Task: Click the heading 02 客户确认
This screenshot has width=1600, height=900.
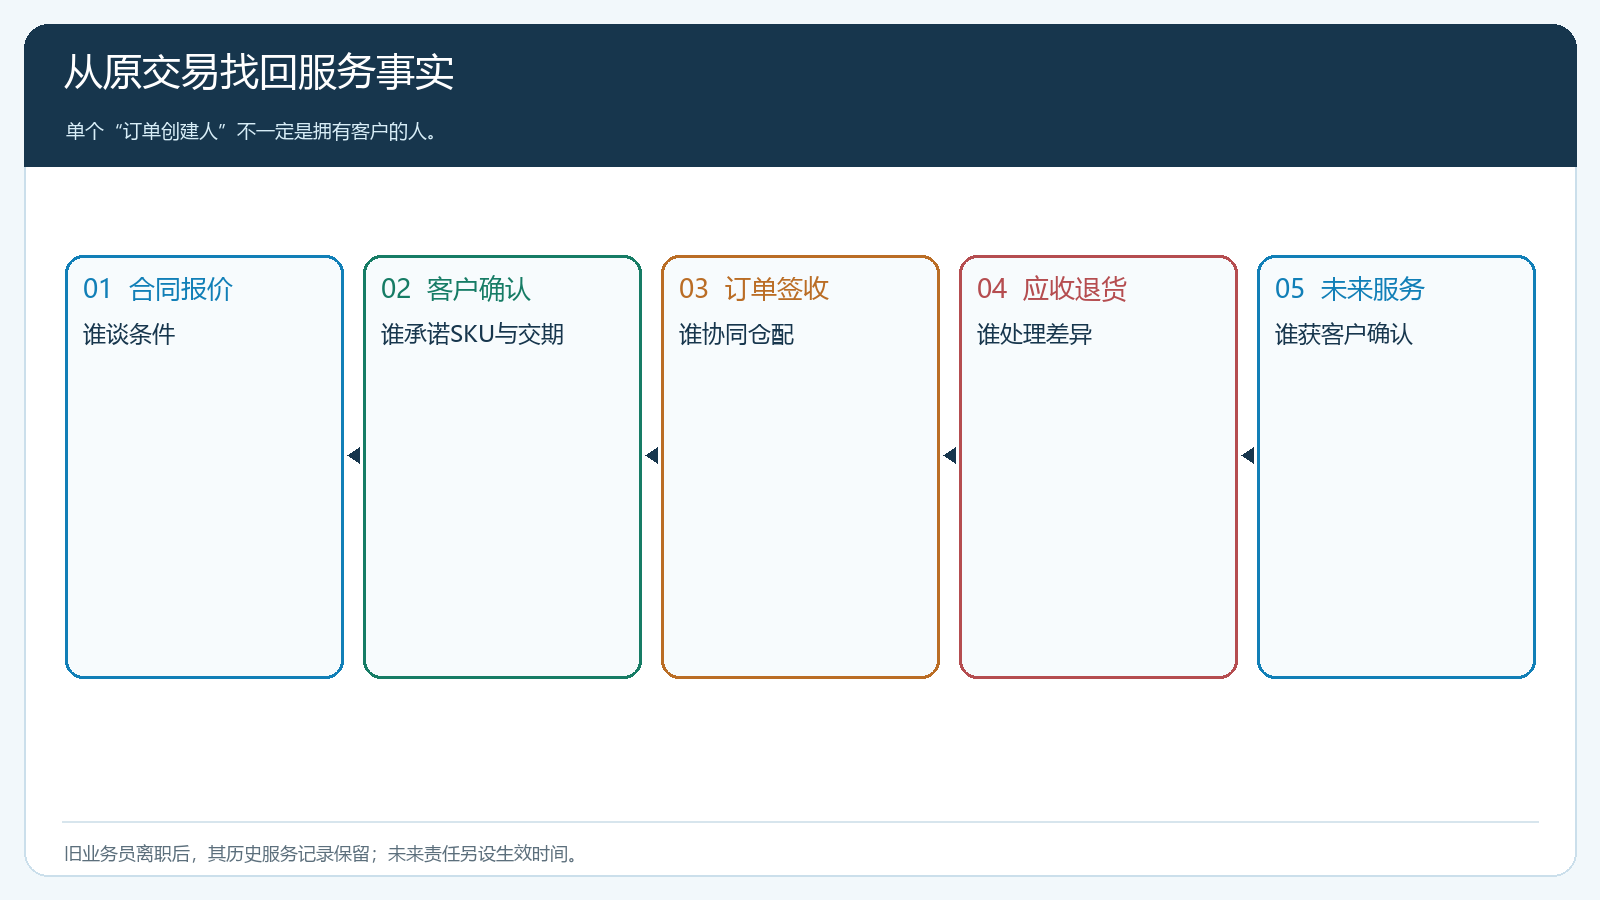Action: [456, 289]
